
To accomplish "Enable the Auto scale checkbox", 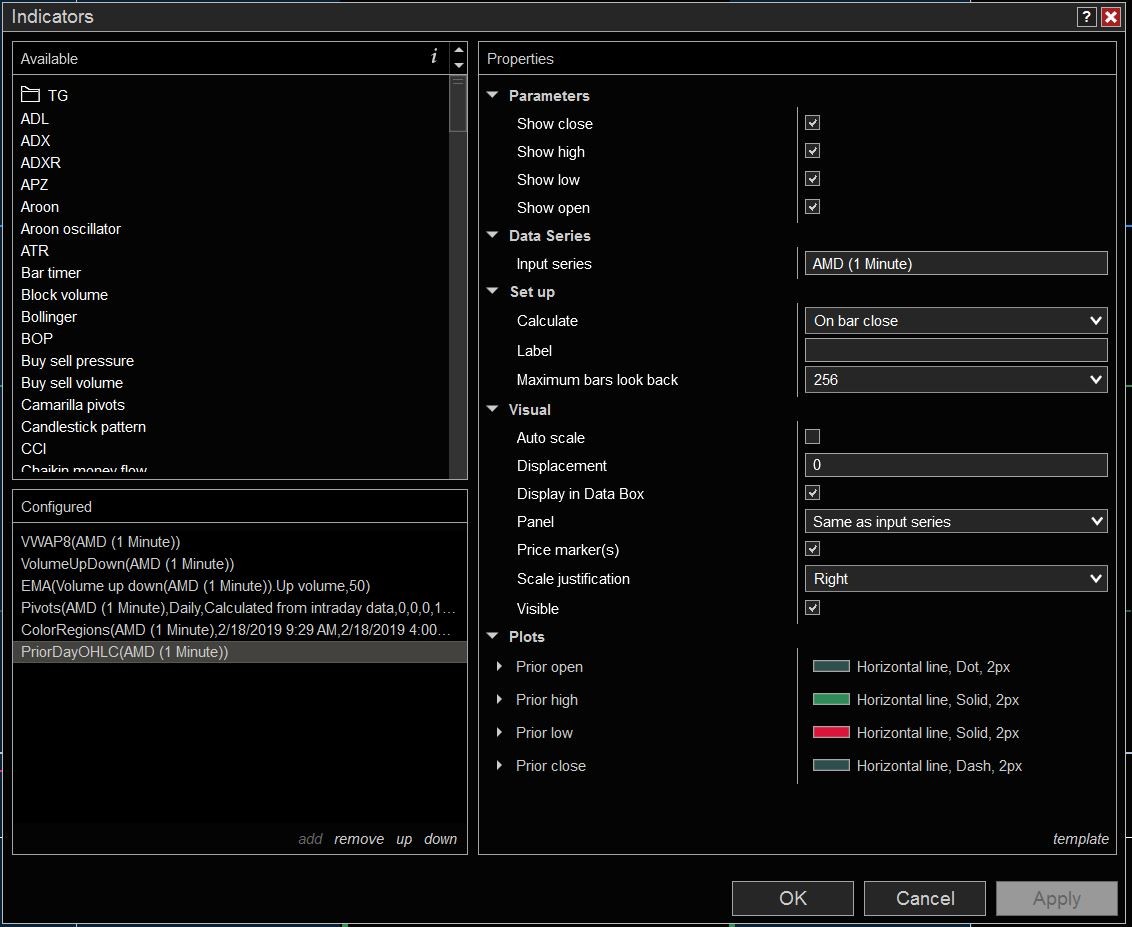I will click(812, 437).
